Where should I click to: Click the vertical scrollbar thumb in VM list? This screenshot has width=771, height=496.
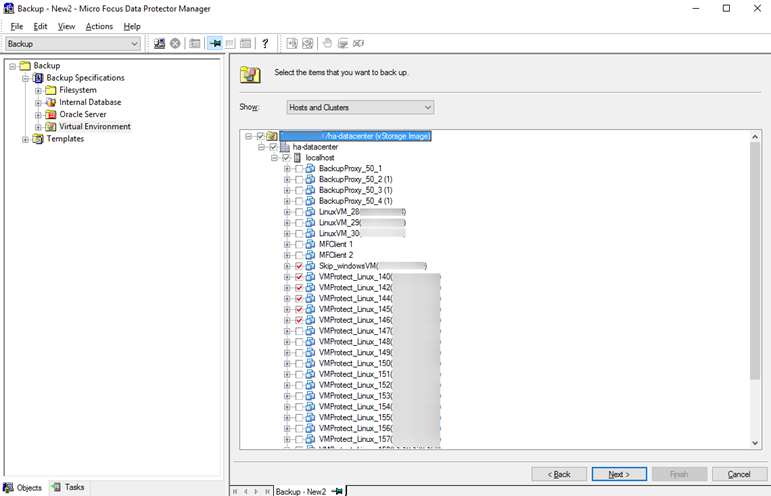[755, 261]
